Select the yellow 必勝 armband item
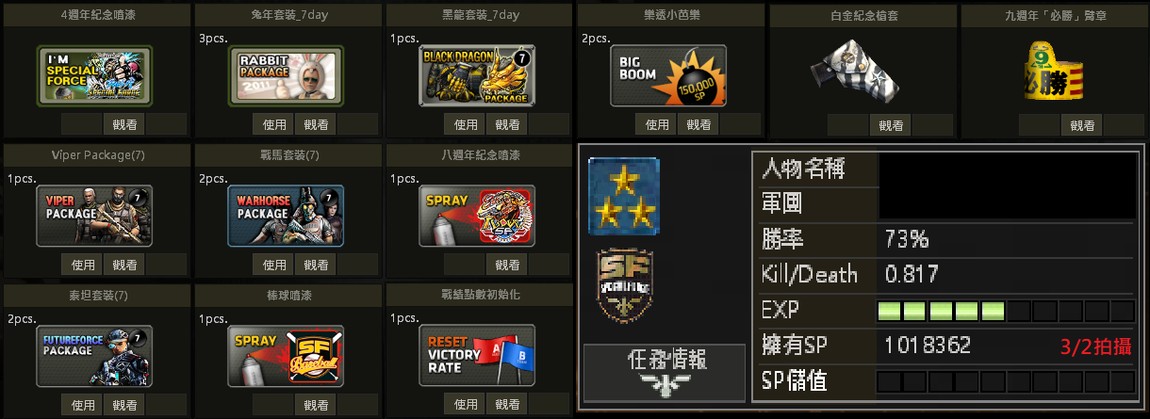Image resolution: width=1150 pixels, height=419 pixels. (1049, 71)
